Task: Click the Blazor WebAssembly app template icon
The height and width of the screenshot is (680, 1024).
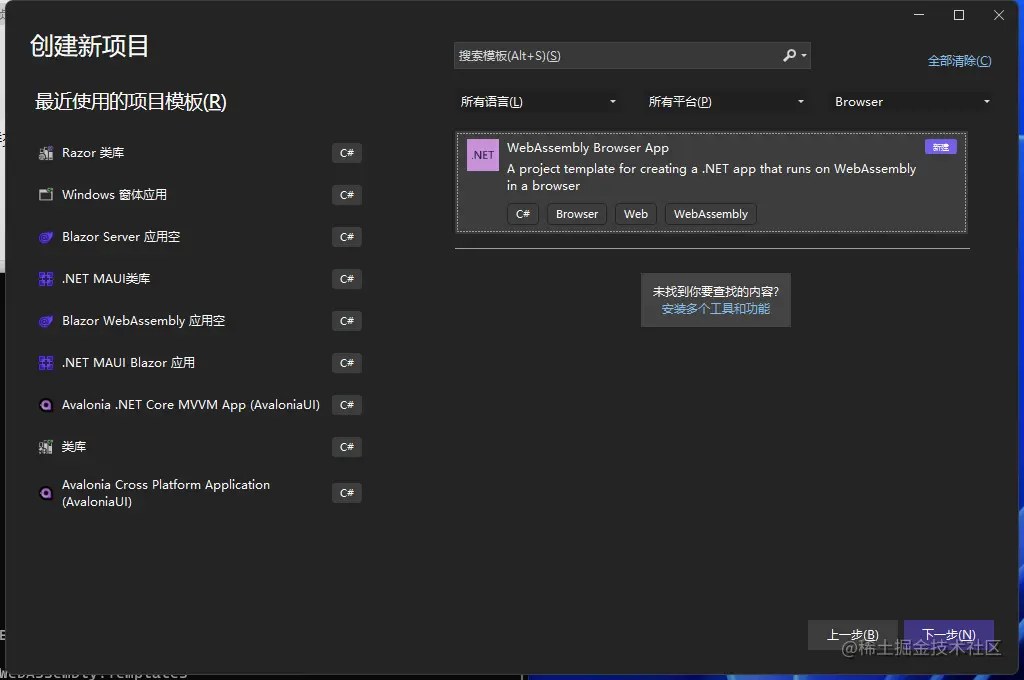Action: 46,321
